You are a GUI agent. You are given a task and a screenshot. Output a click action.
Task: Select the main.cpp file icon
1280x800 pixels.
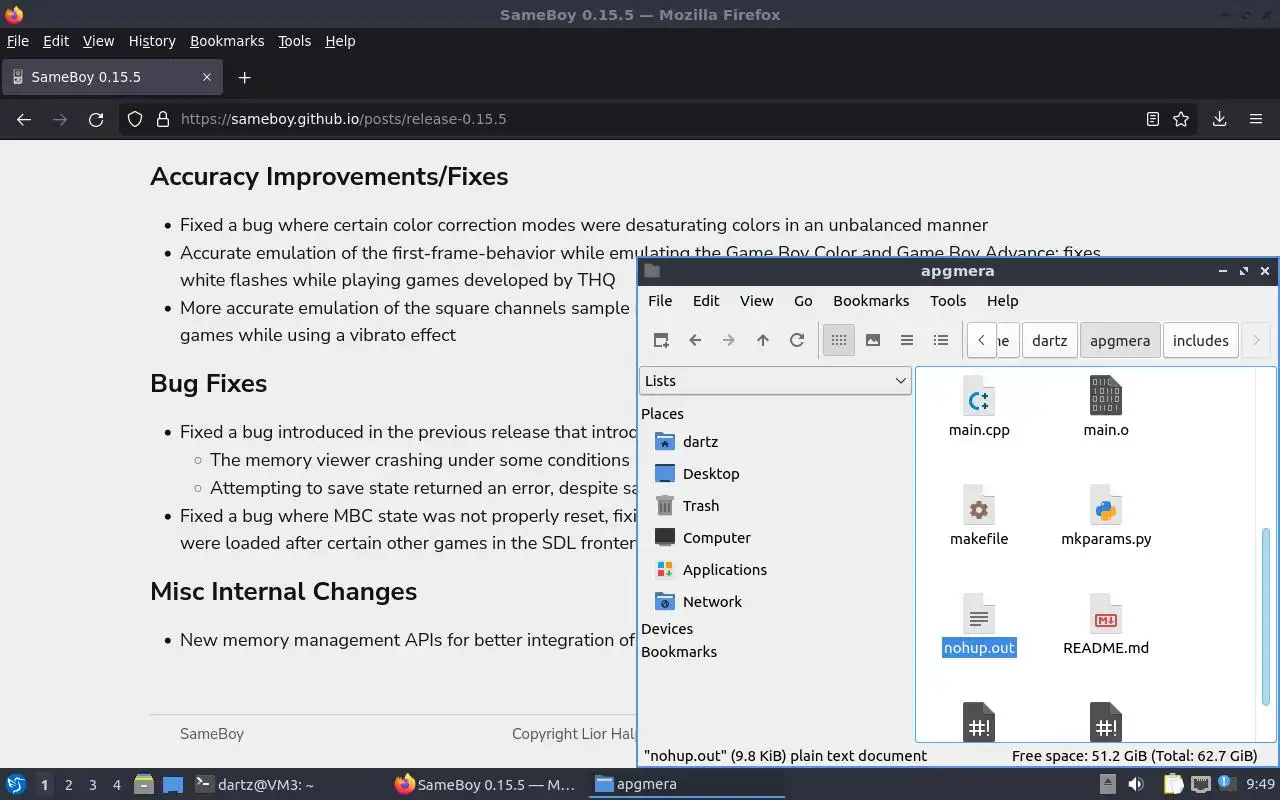(979, 397)
